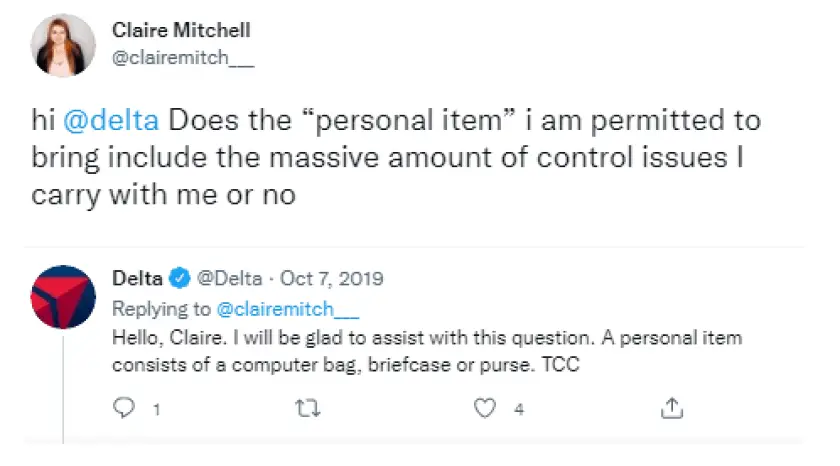This screenshot has height=466, width=840.
Task: Open the @Delta handle in the reply header
Action: coord(230,279)
